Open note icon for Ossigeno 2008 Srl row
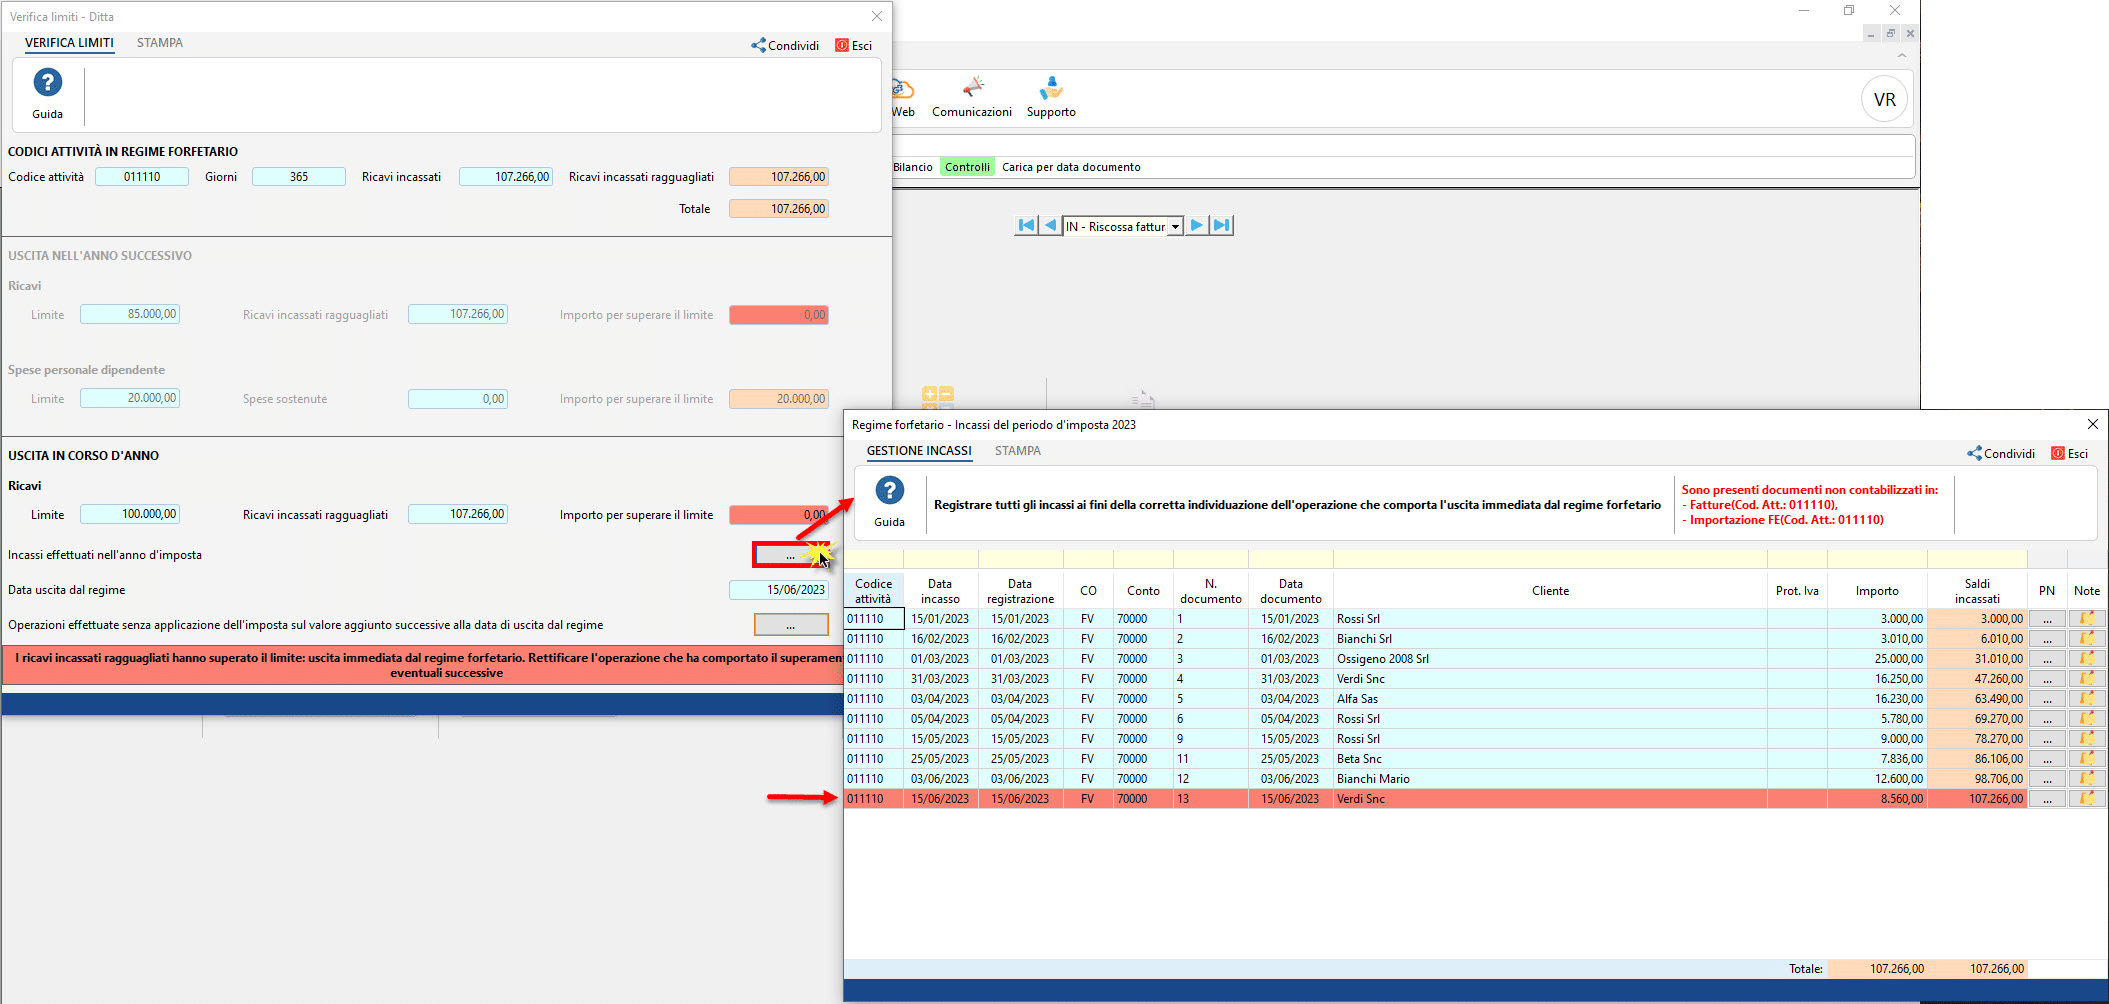This screenshot has height=1004, width=2109. [2087, 659]
